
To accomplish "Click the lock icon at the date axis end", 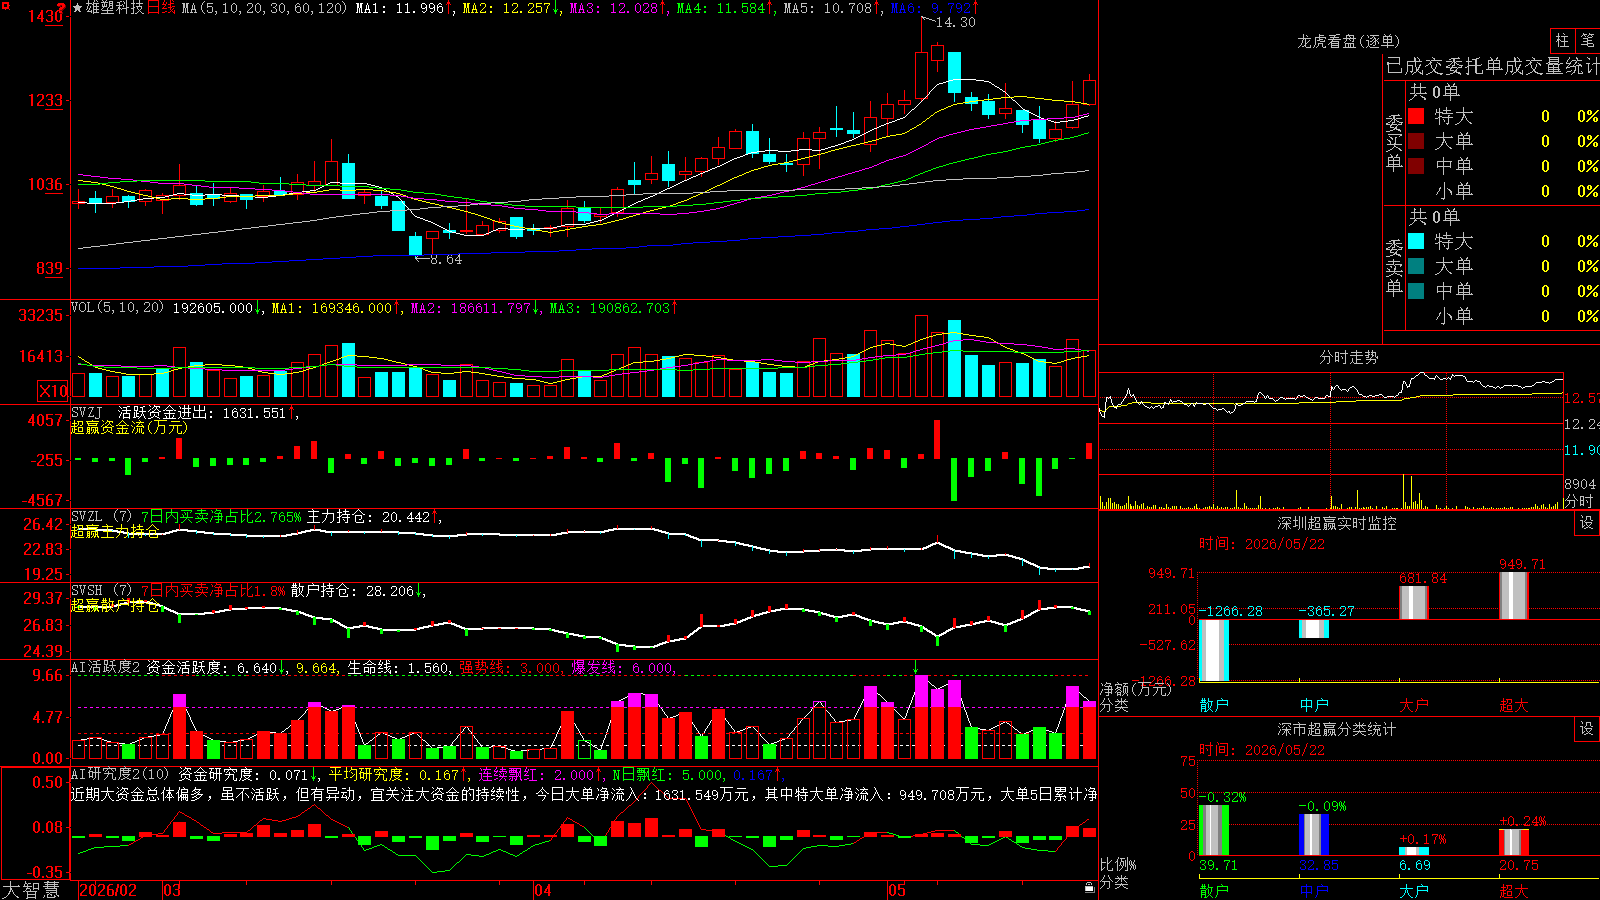I will (x=1089, y=888).
